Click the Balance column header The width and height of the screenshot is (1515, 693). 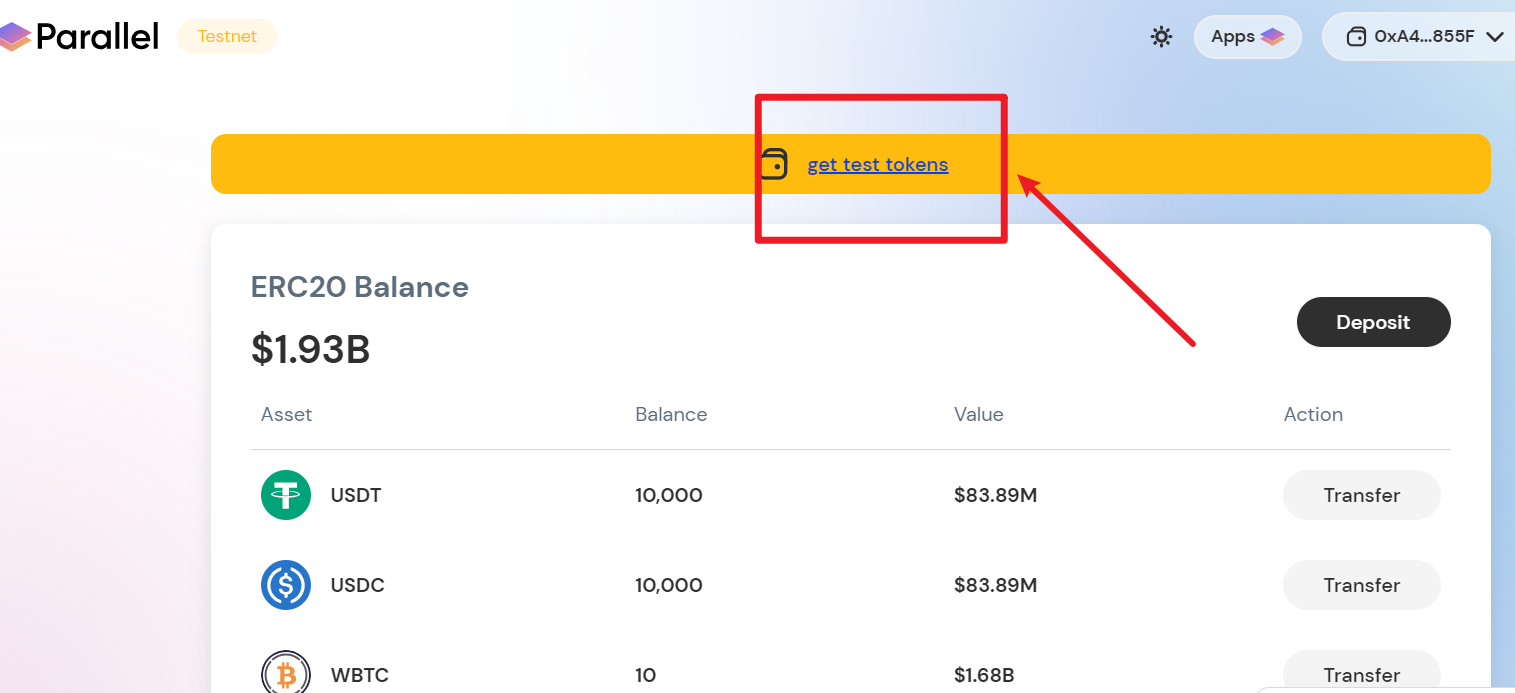pos(671,414)
